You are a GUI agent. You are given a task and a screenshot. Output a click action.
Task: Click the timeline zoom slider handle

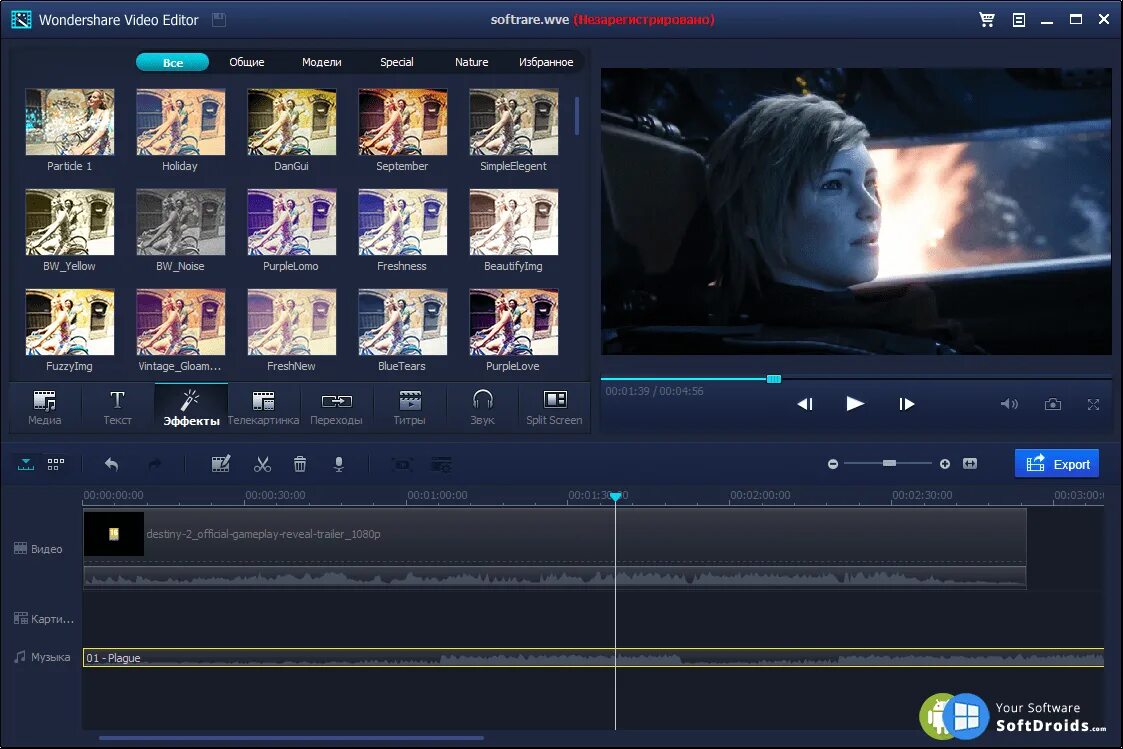point(889,463)
